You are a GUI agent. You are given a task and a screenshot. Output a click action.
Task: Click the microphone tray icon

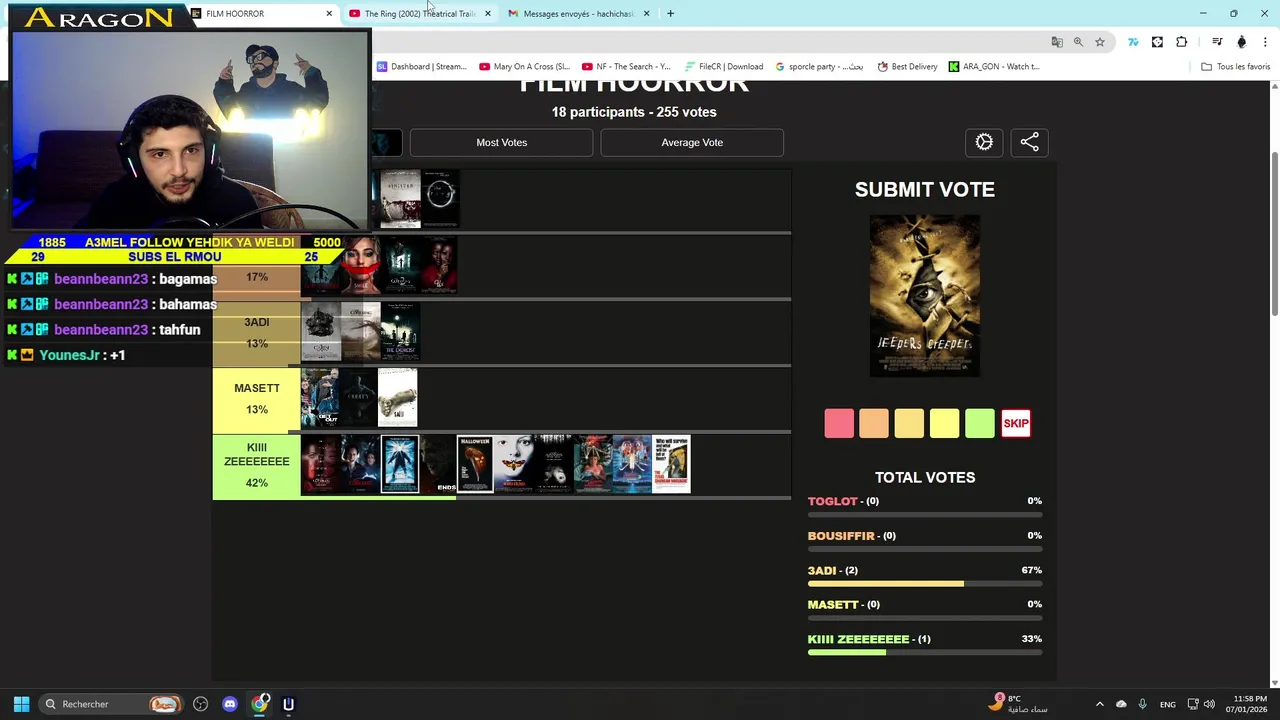tap(1143, 704)
